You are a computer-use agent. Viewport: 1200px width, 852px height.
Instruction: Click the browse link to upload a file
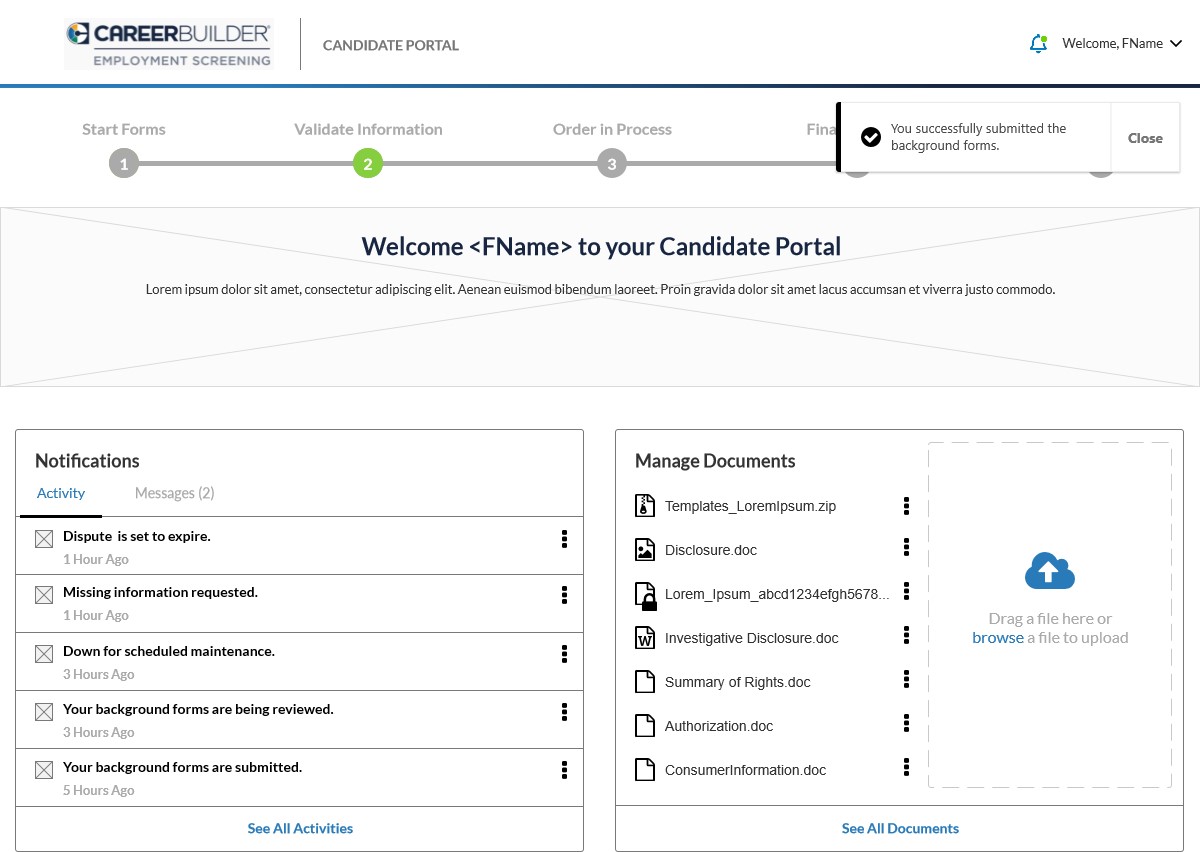click(997, 638)
